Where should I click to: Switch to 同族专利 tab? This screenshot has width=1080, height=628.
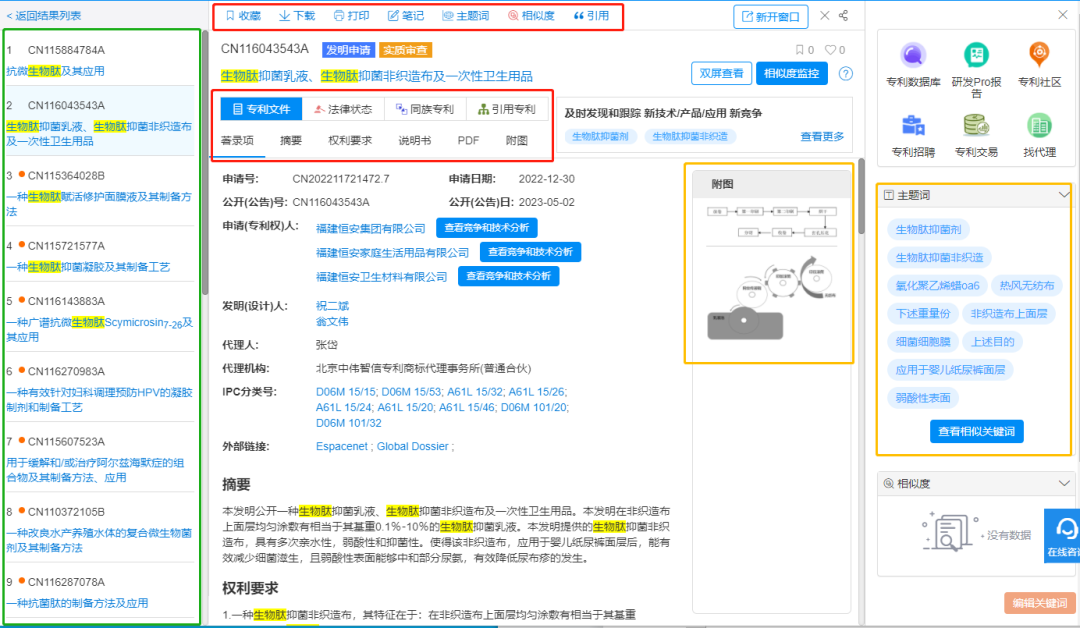pyautogui.click(x=425, y=109)
